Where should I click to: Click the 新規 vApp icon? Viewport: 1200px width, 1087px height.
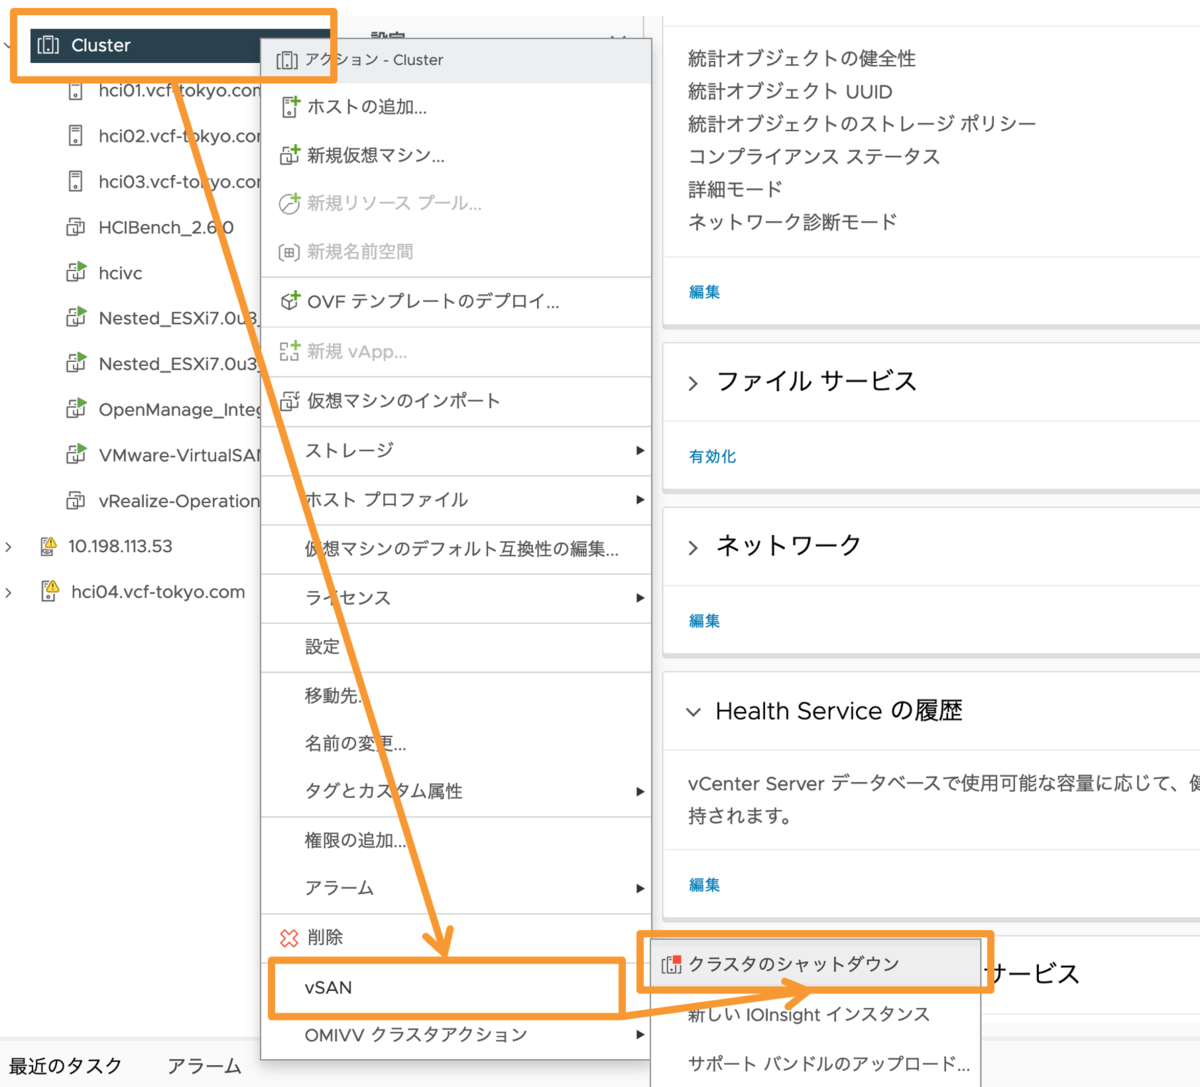coord(290,351)
